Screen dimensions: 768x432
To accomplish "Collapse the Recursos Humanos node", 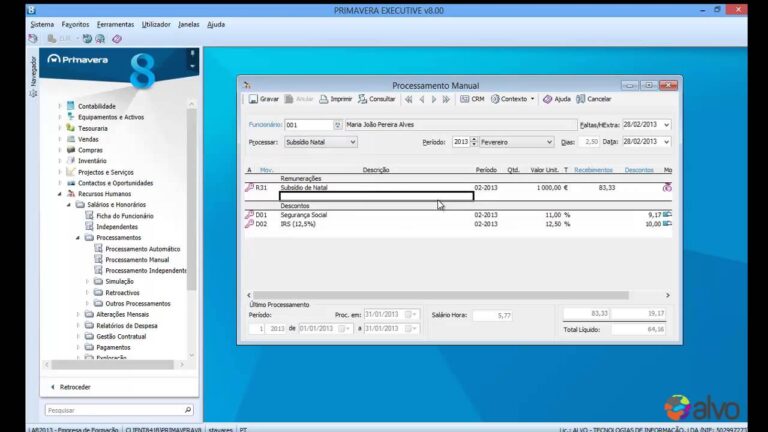I will click(x=60, y=194).
